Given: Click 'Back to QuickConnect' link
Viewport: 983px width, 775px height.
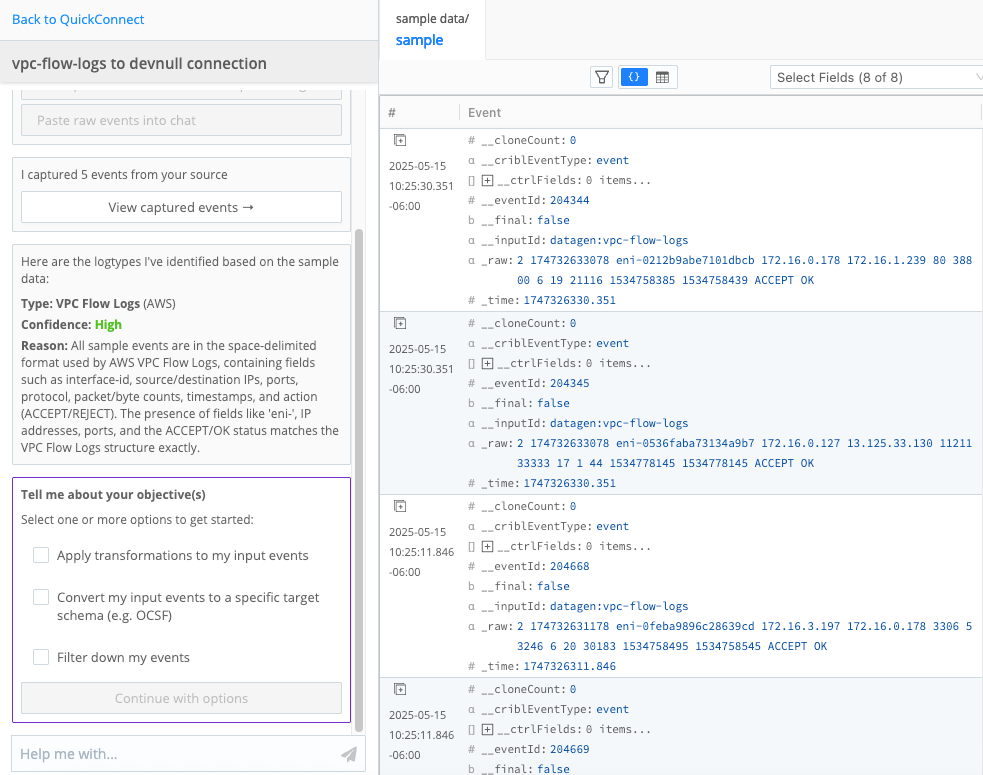Looking at the screenshot, I should [77, 19].
